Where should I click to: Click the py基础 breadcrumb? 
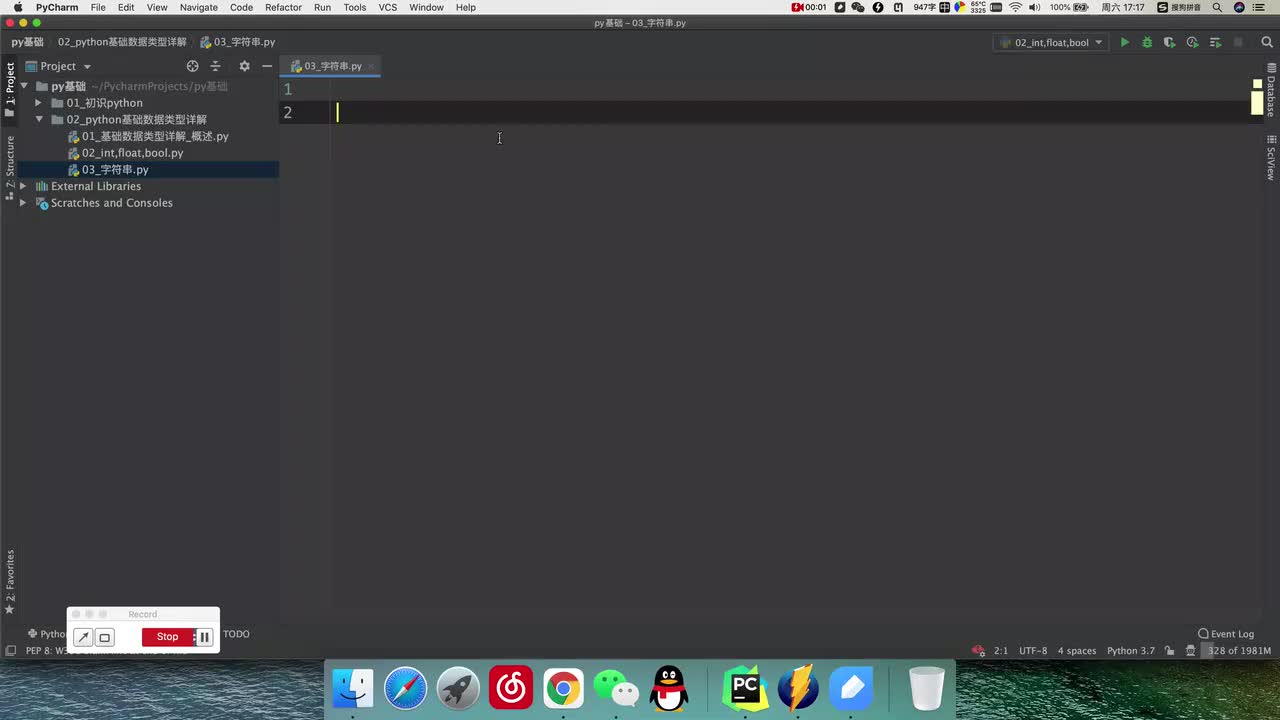click(x=28, y=43)
